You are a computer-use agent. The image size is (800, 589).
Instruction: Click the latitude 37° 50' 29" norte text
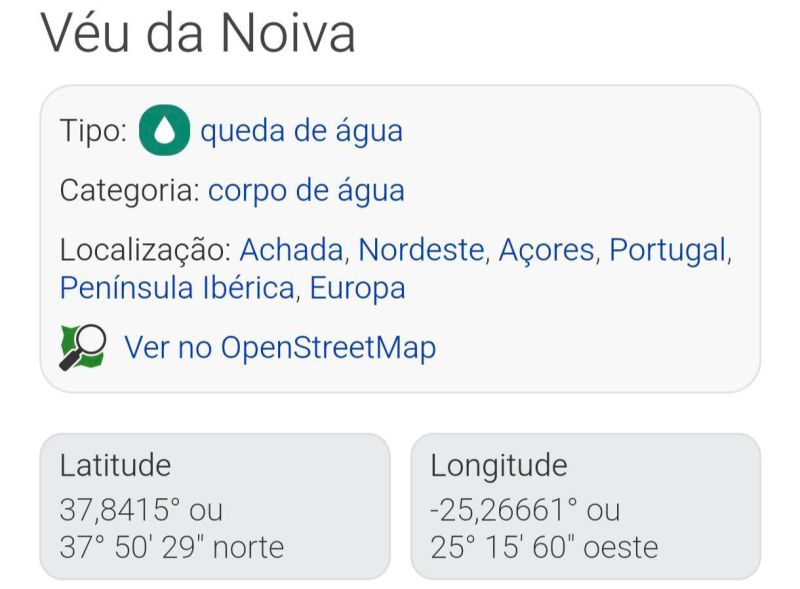click(171, 547)
